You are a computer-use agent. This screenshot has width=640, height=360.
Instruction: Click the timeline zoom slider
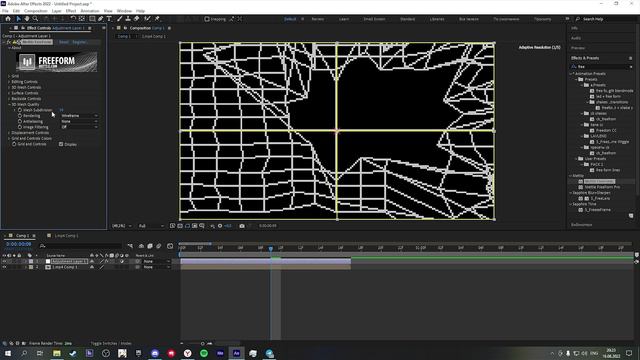pos(202,343)
